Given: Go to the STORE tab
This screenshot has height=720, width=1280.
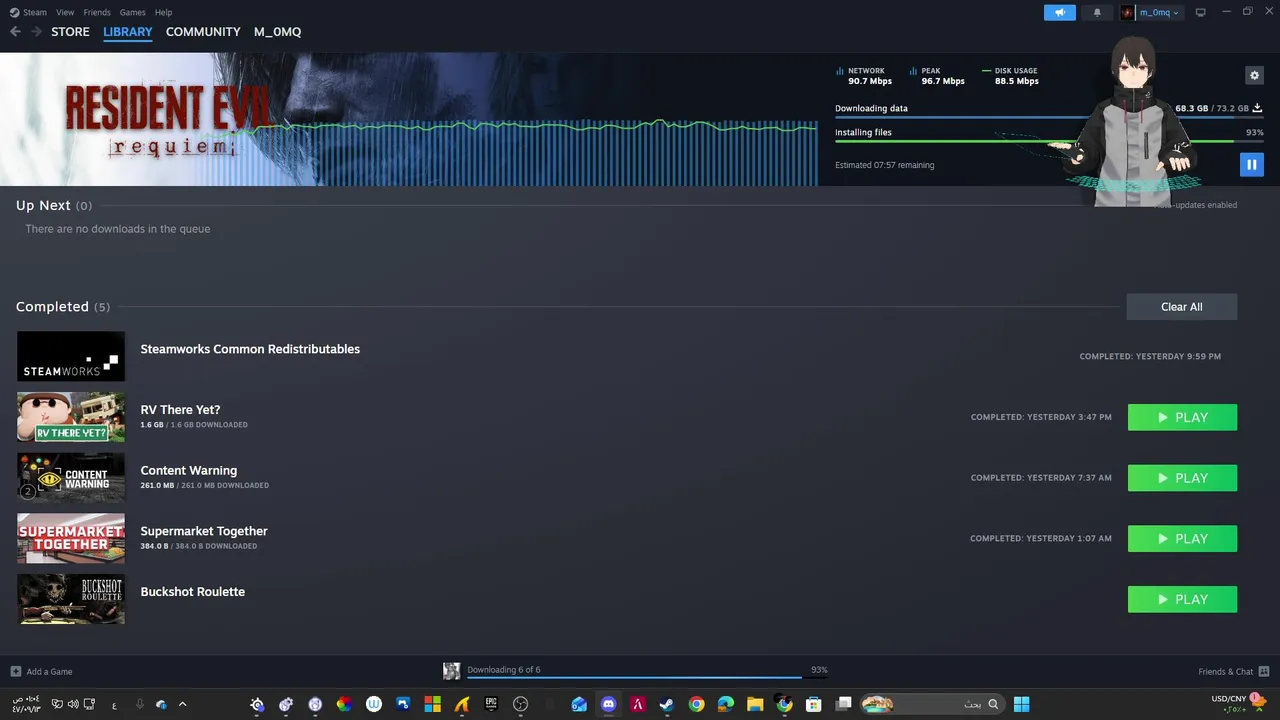Looking at the screenshot, I should coord(71,32).
